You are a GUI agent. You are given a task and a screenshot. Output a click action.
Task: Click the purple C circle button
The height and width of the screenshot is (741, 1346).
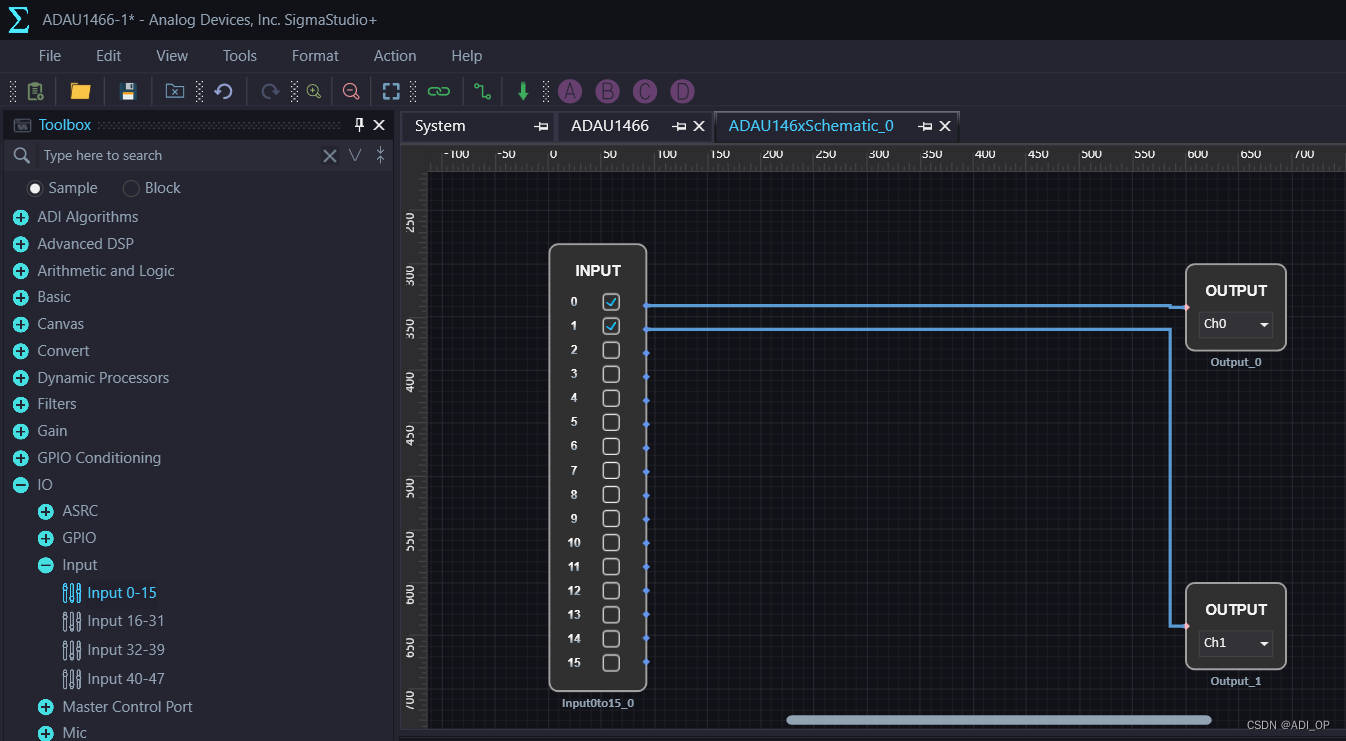click(x=645, y=92)
